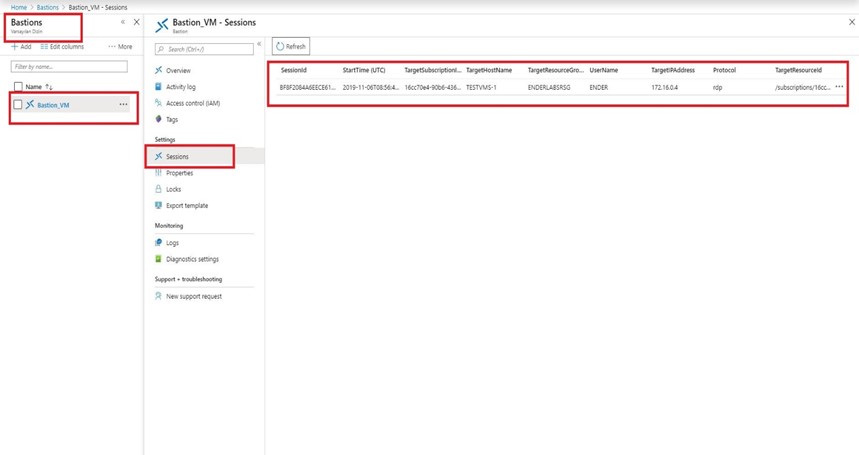
Task: Click the Tags icon
Action: [158, 119]
